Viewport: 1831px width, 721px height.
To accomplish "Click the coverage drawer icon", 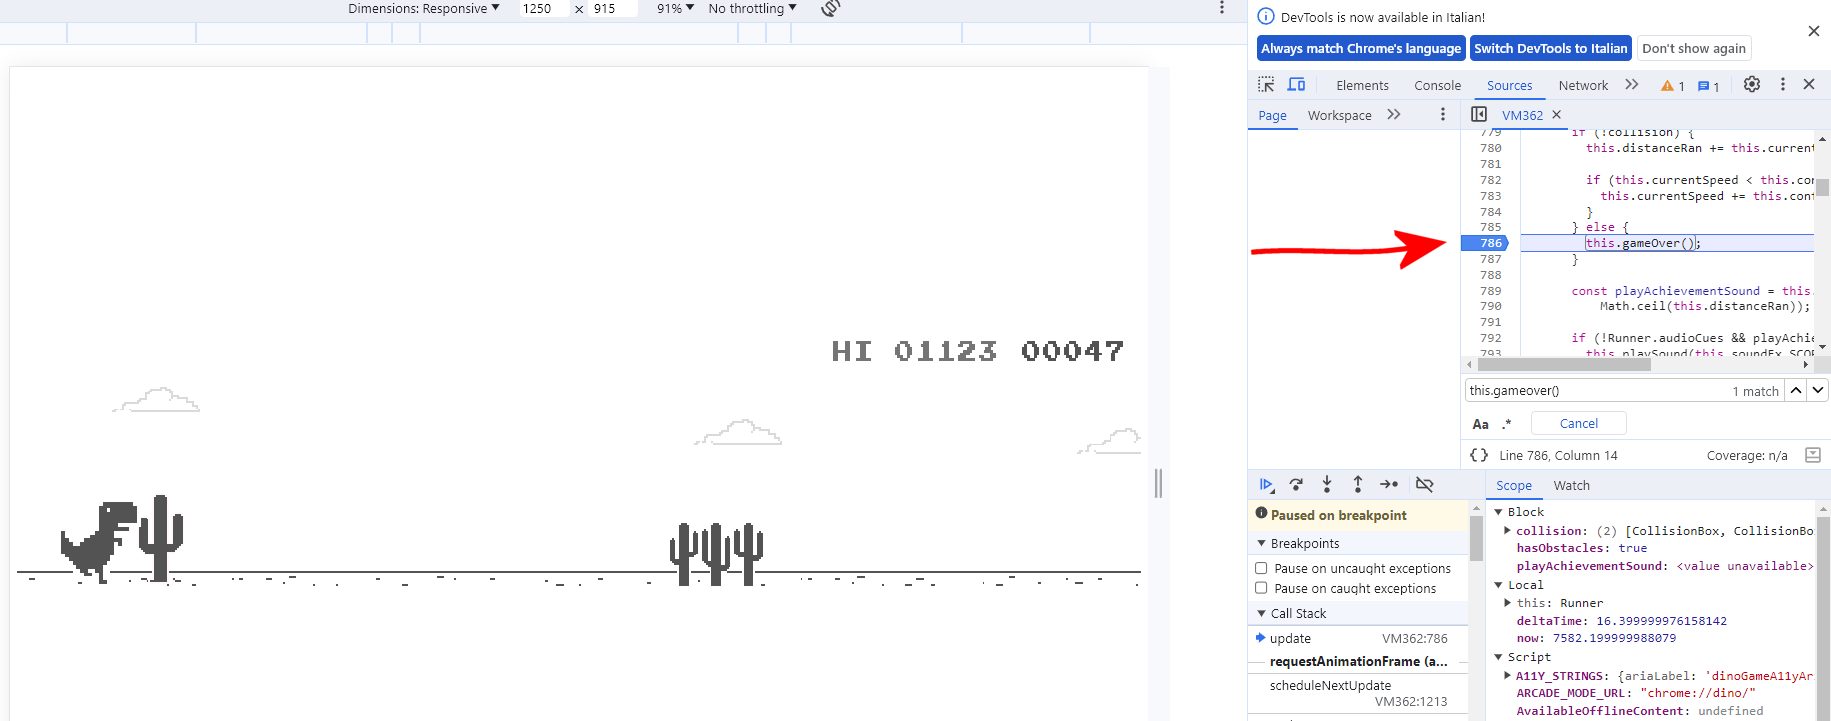I will [1813, 455].
